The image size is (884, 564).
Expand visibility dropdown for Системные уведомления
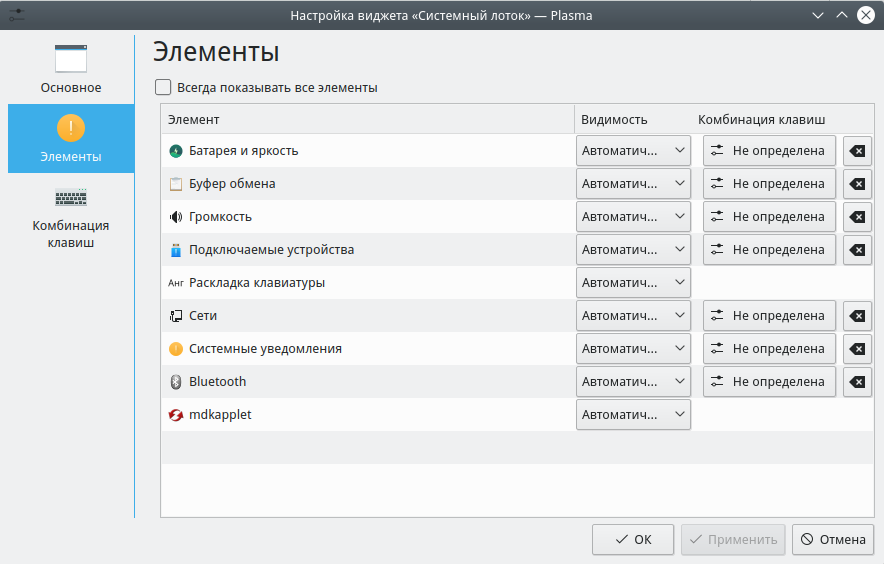[x=633, y=349]
